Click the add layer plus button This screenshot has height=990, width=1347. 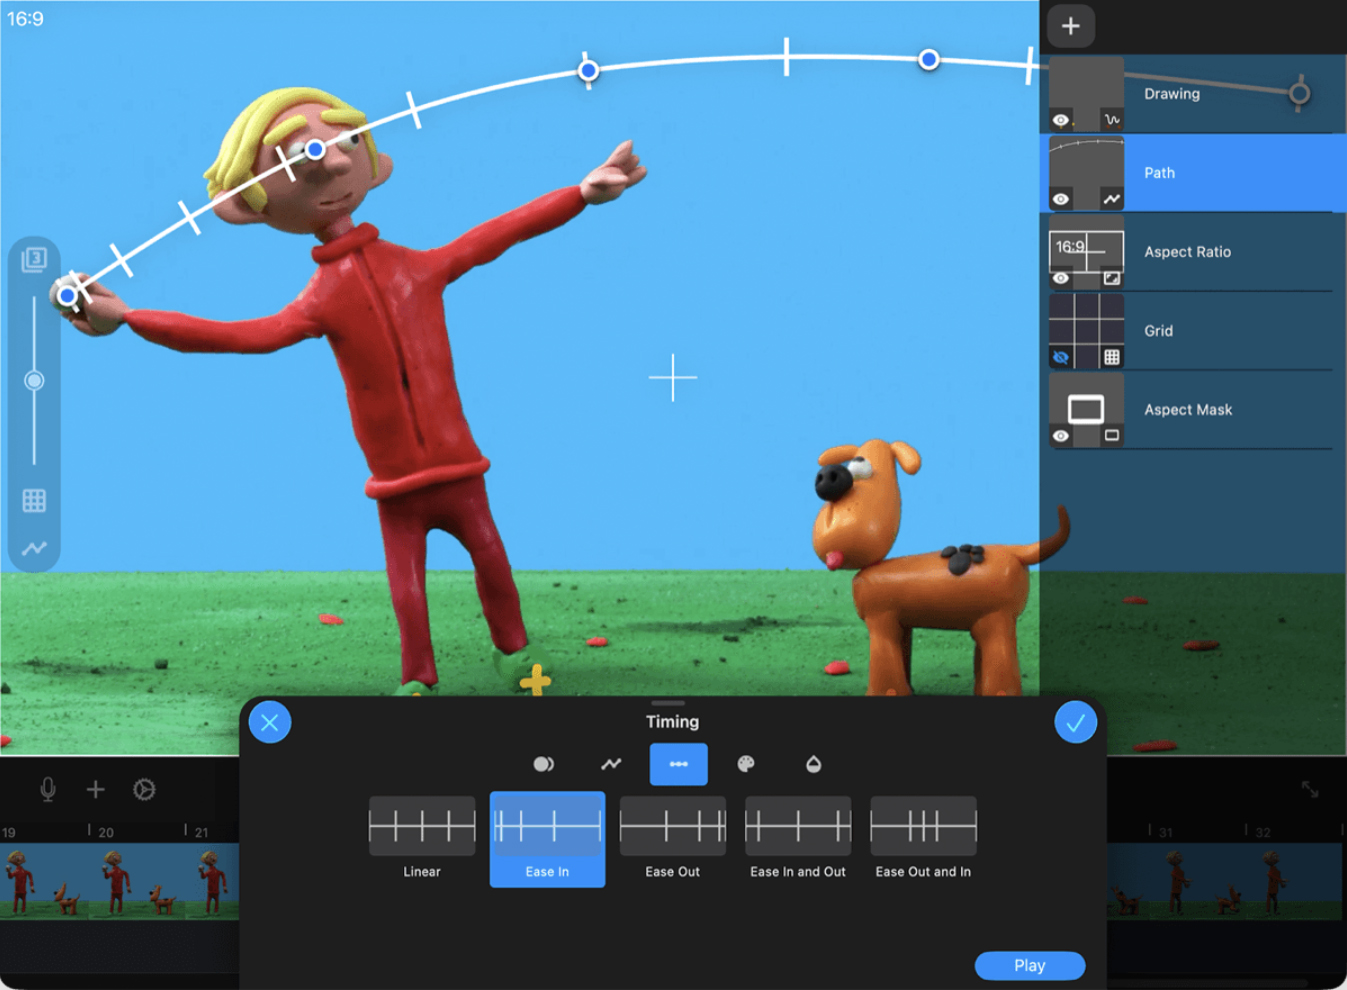(1070, 27)
